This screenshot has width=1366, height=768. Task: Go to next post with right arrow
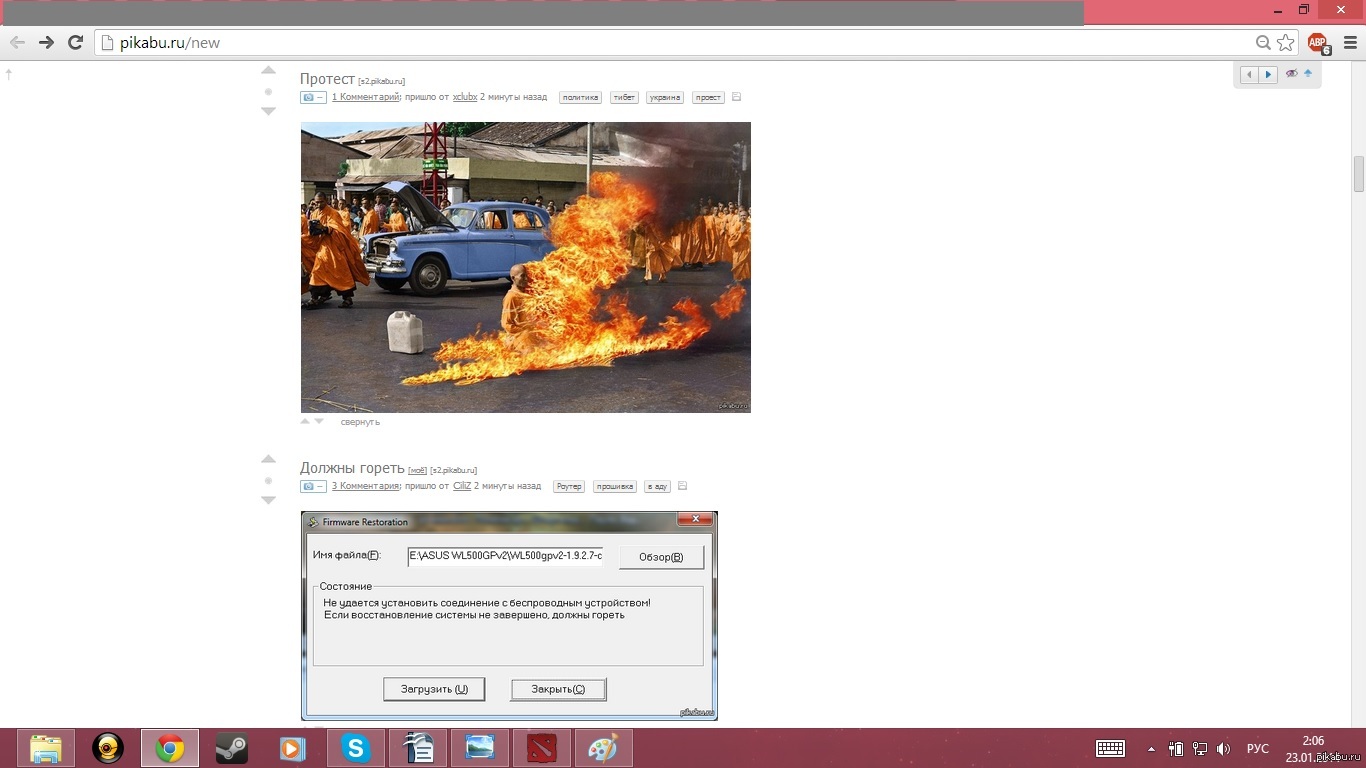pyautogui.click(x=1268, y=74)
